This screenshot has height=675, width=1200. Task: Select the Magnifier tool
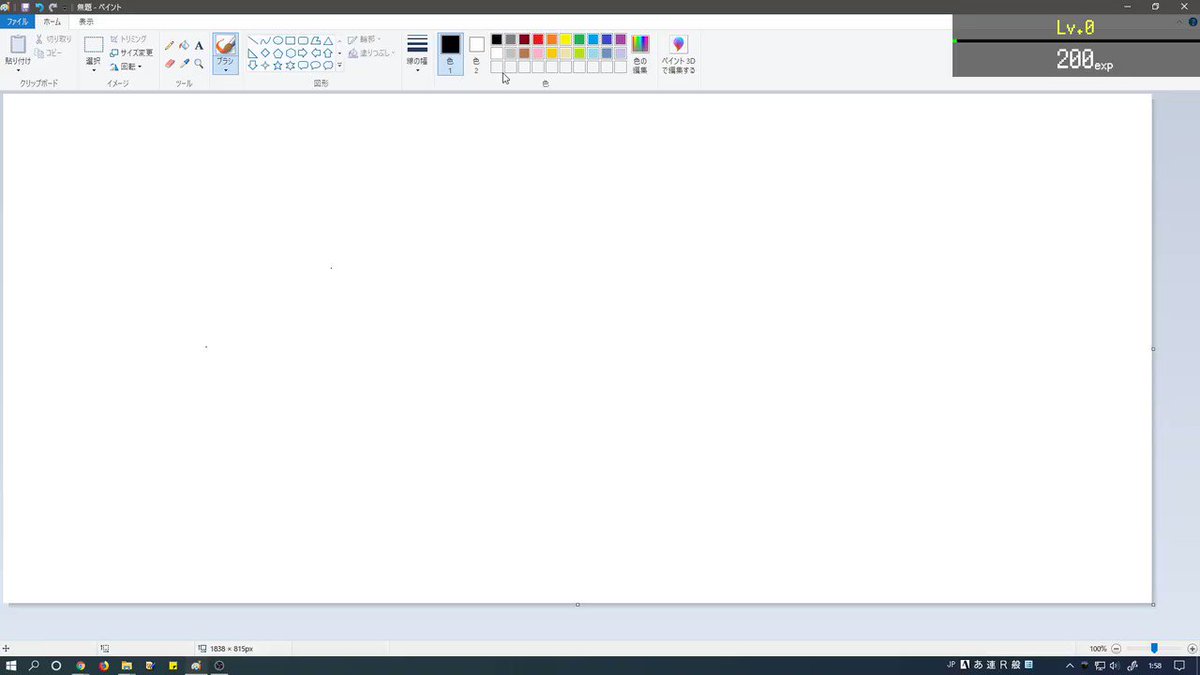click(199, 63)
